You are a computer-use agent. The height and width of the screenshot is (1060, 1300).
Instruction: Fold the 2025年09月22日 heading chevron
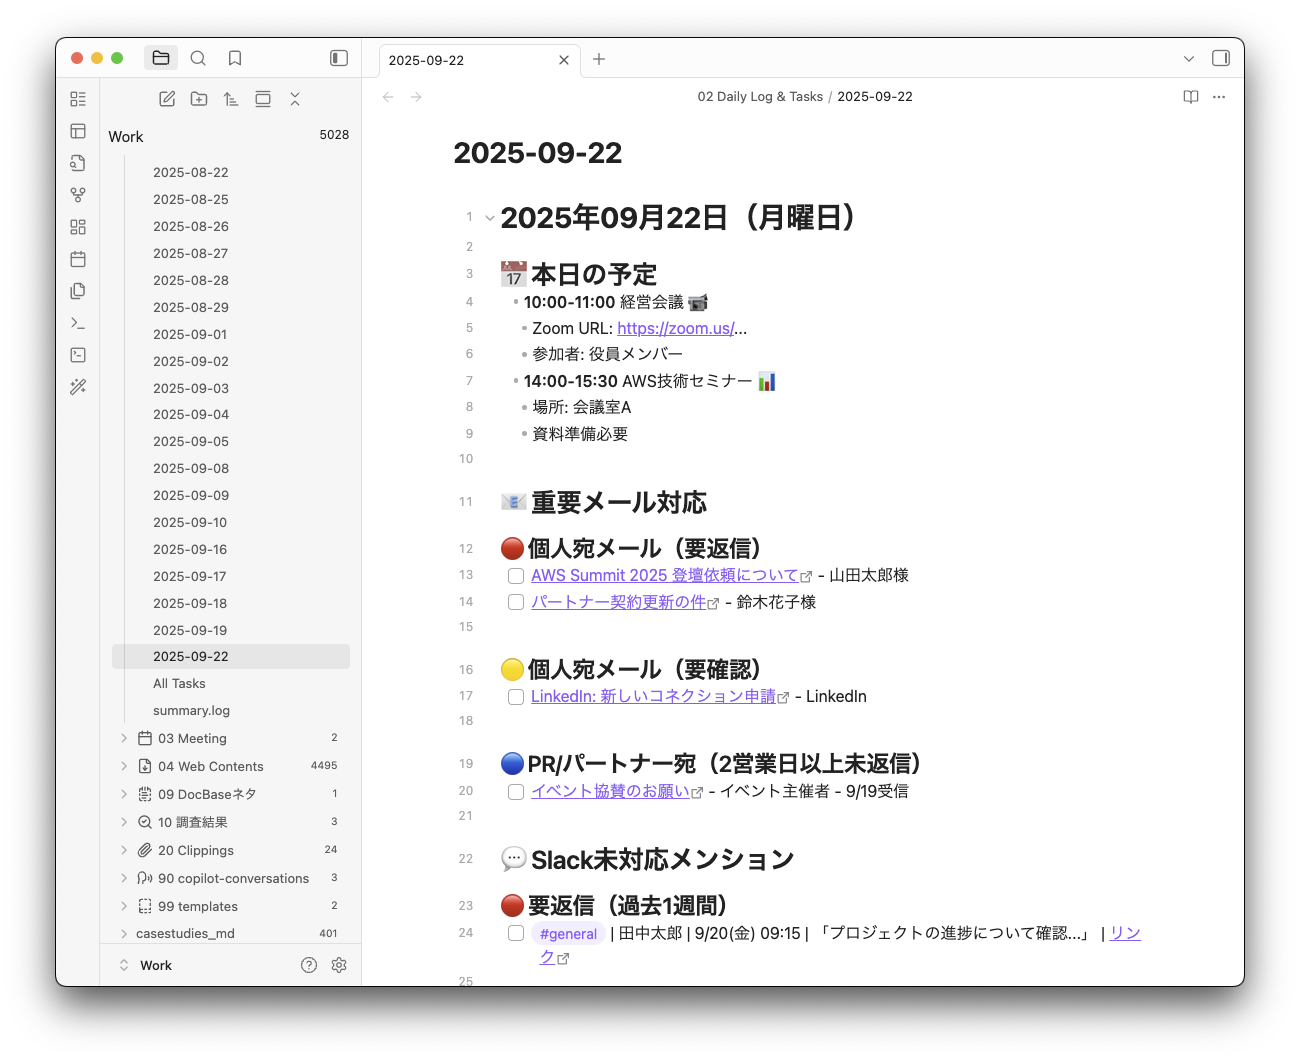tap(490, 218)
